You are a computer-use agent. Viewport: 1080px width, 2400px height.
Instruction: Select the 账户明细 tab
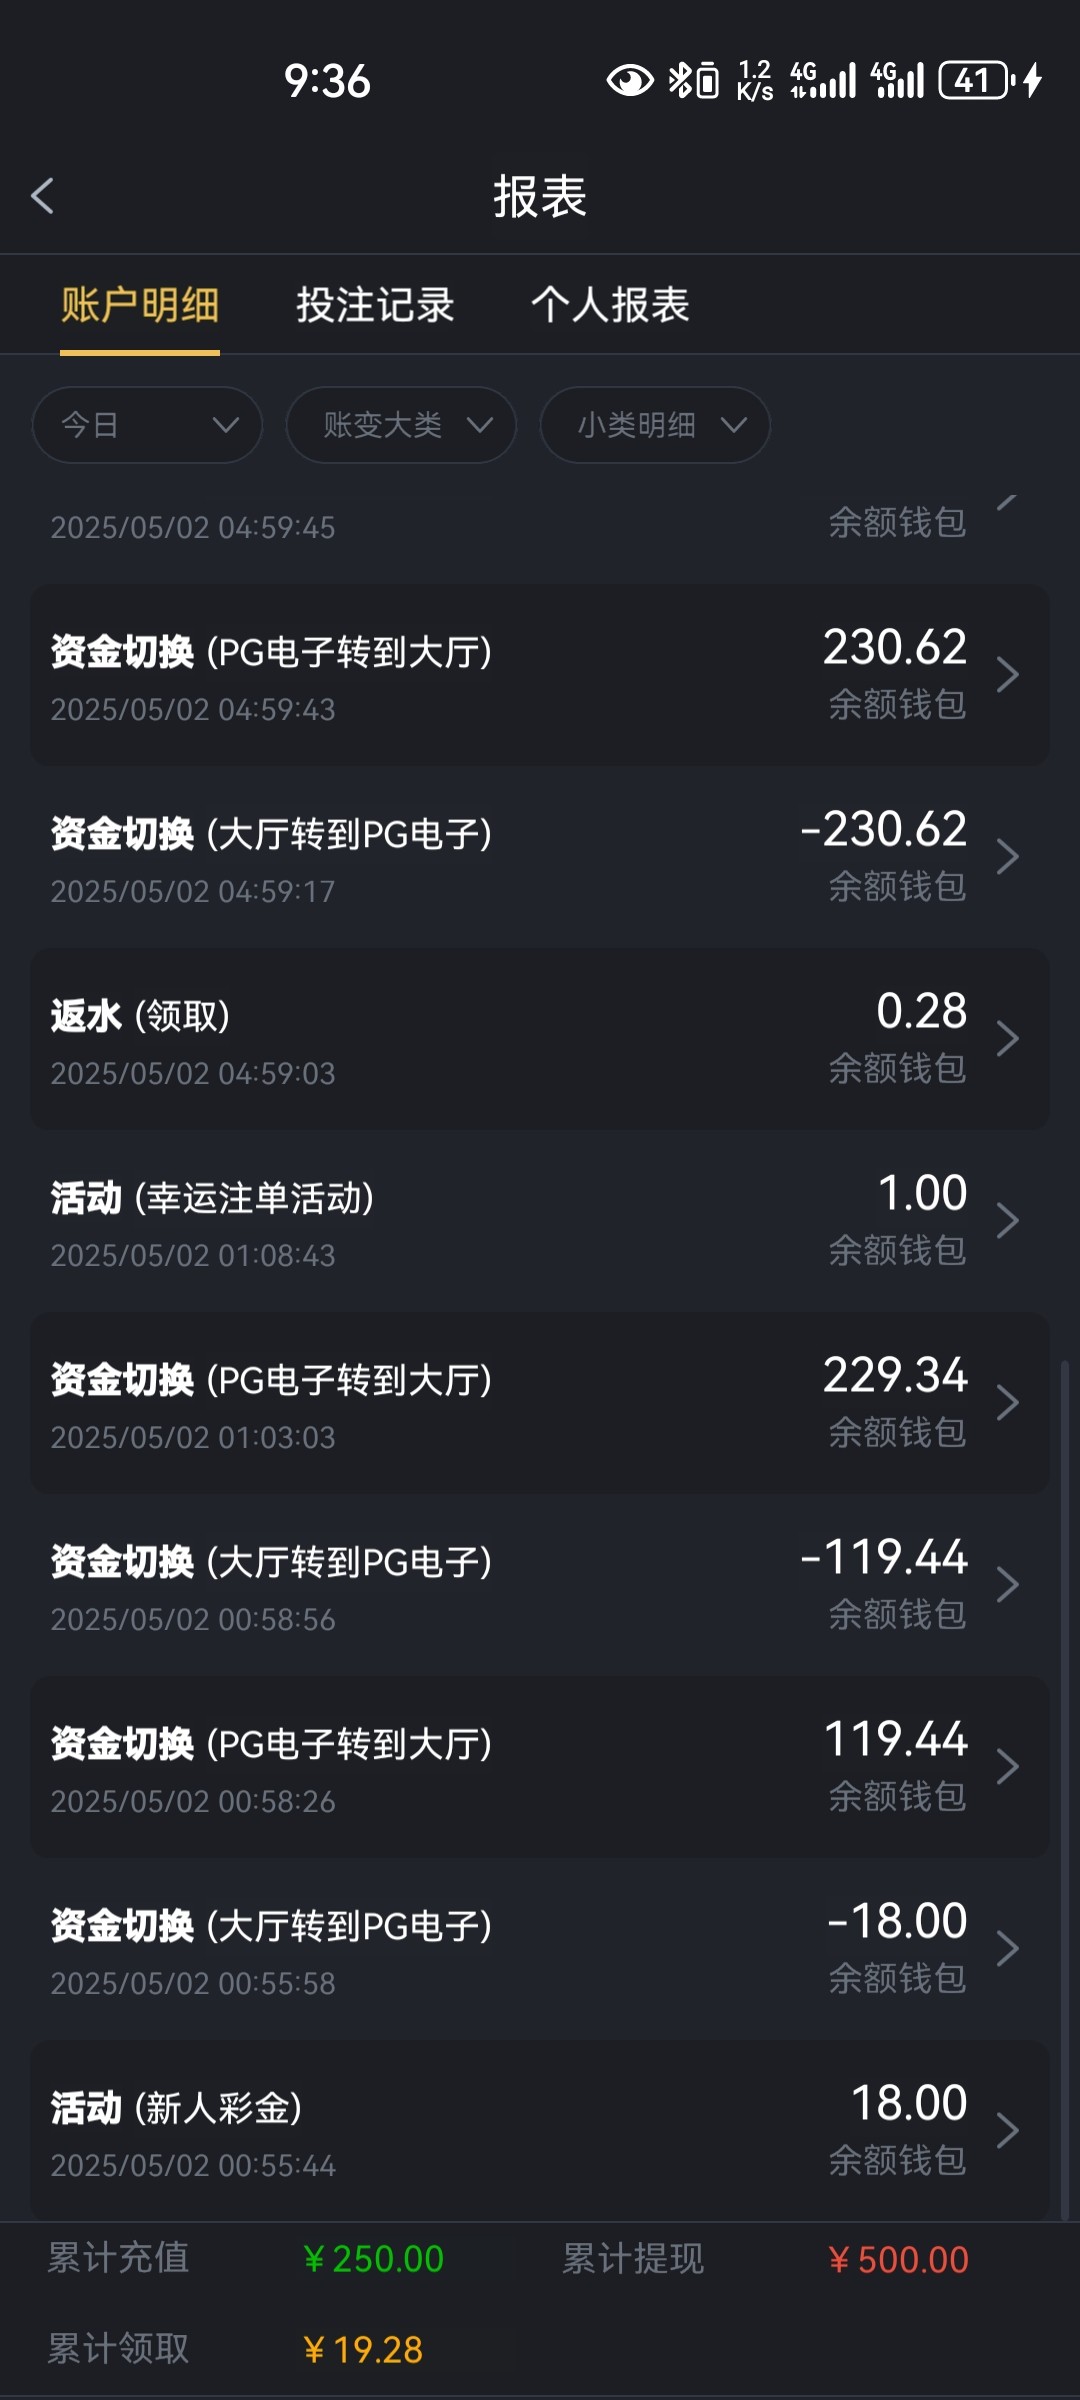pyautogui.click(x=140, y=305)
